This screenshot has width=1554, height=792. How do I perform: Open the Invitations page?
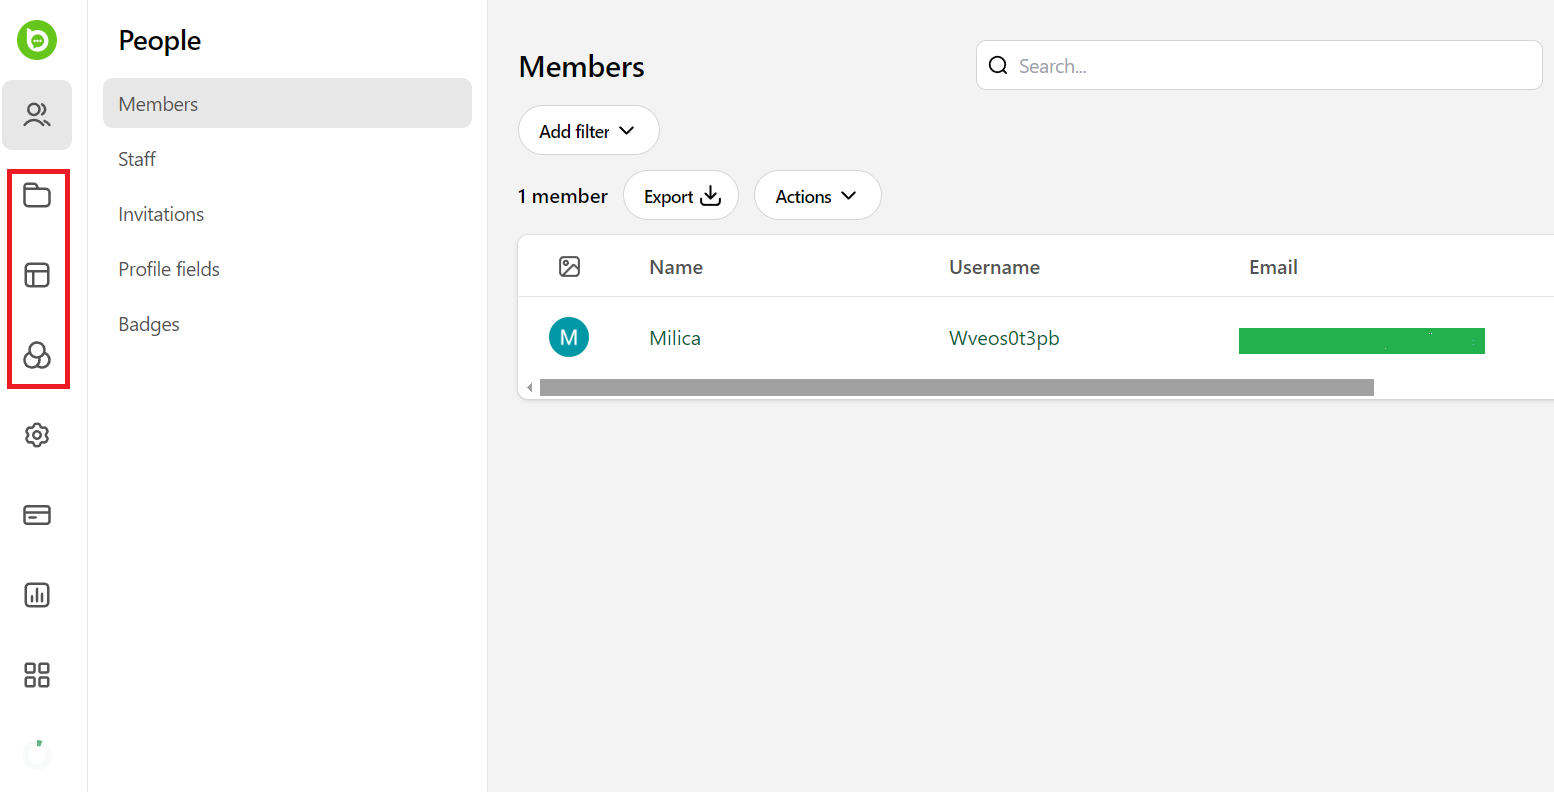tap(161, 213)
